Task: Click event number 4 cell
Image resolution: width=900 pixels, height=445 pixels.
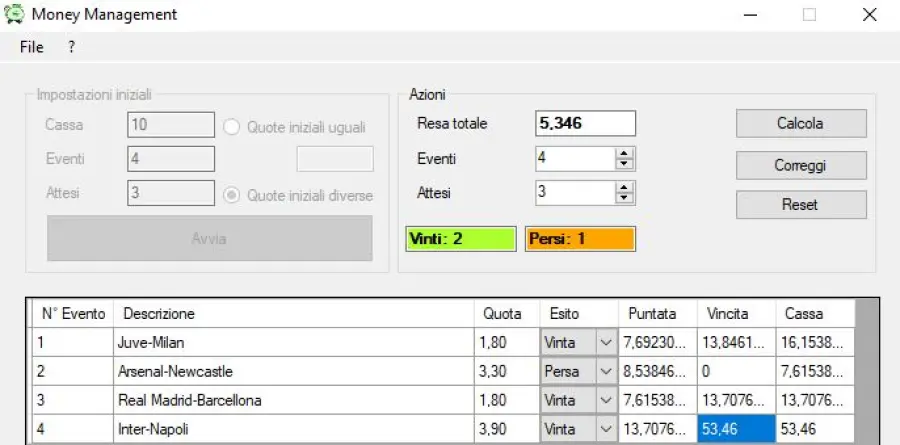Action: tap(73, 429)
